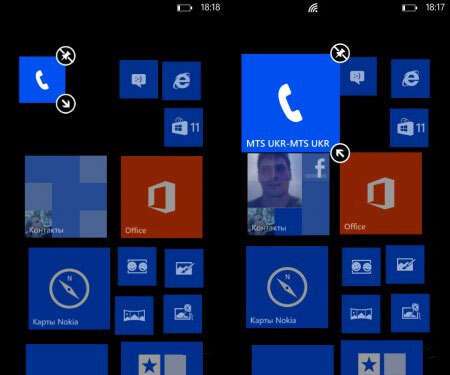This screenshot has height=375, width=450.
Task: Open Контакты tile with the face photo
Action: (288, 194)
